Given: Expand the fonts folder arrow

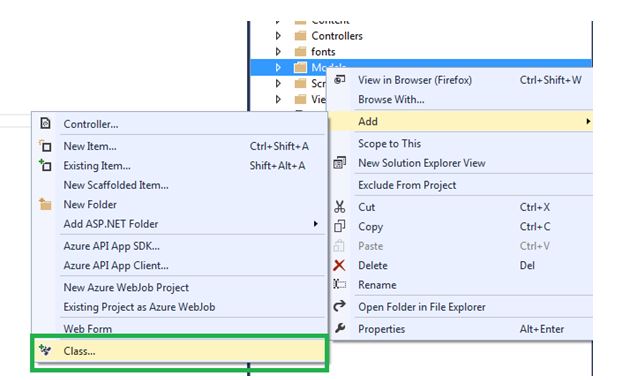Looking at the screenshot, I should click(278, 52).
